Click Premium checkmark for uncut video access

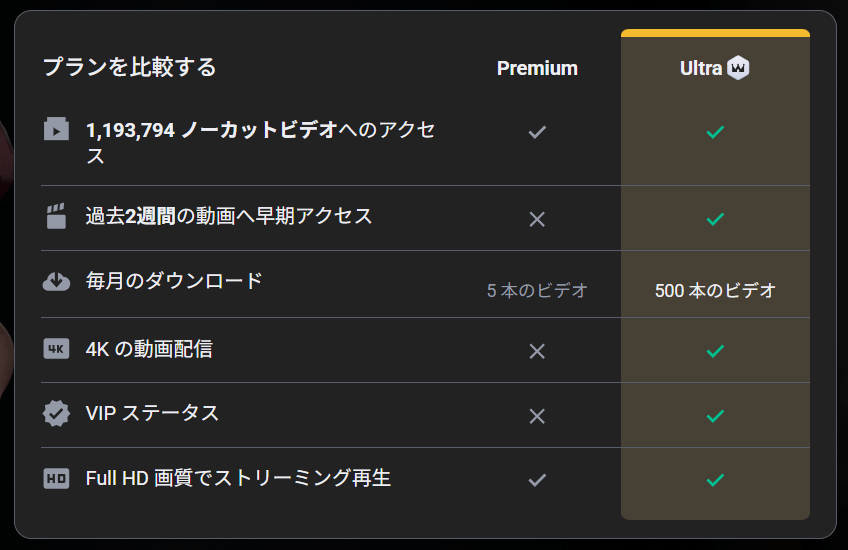[537, 131]
